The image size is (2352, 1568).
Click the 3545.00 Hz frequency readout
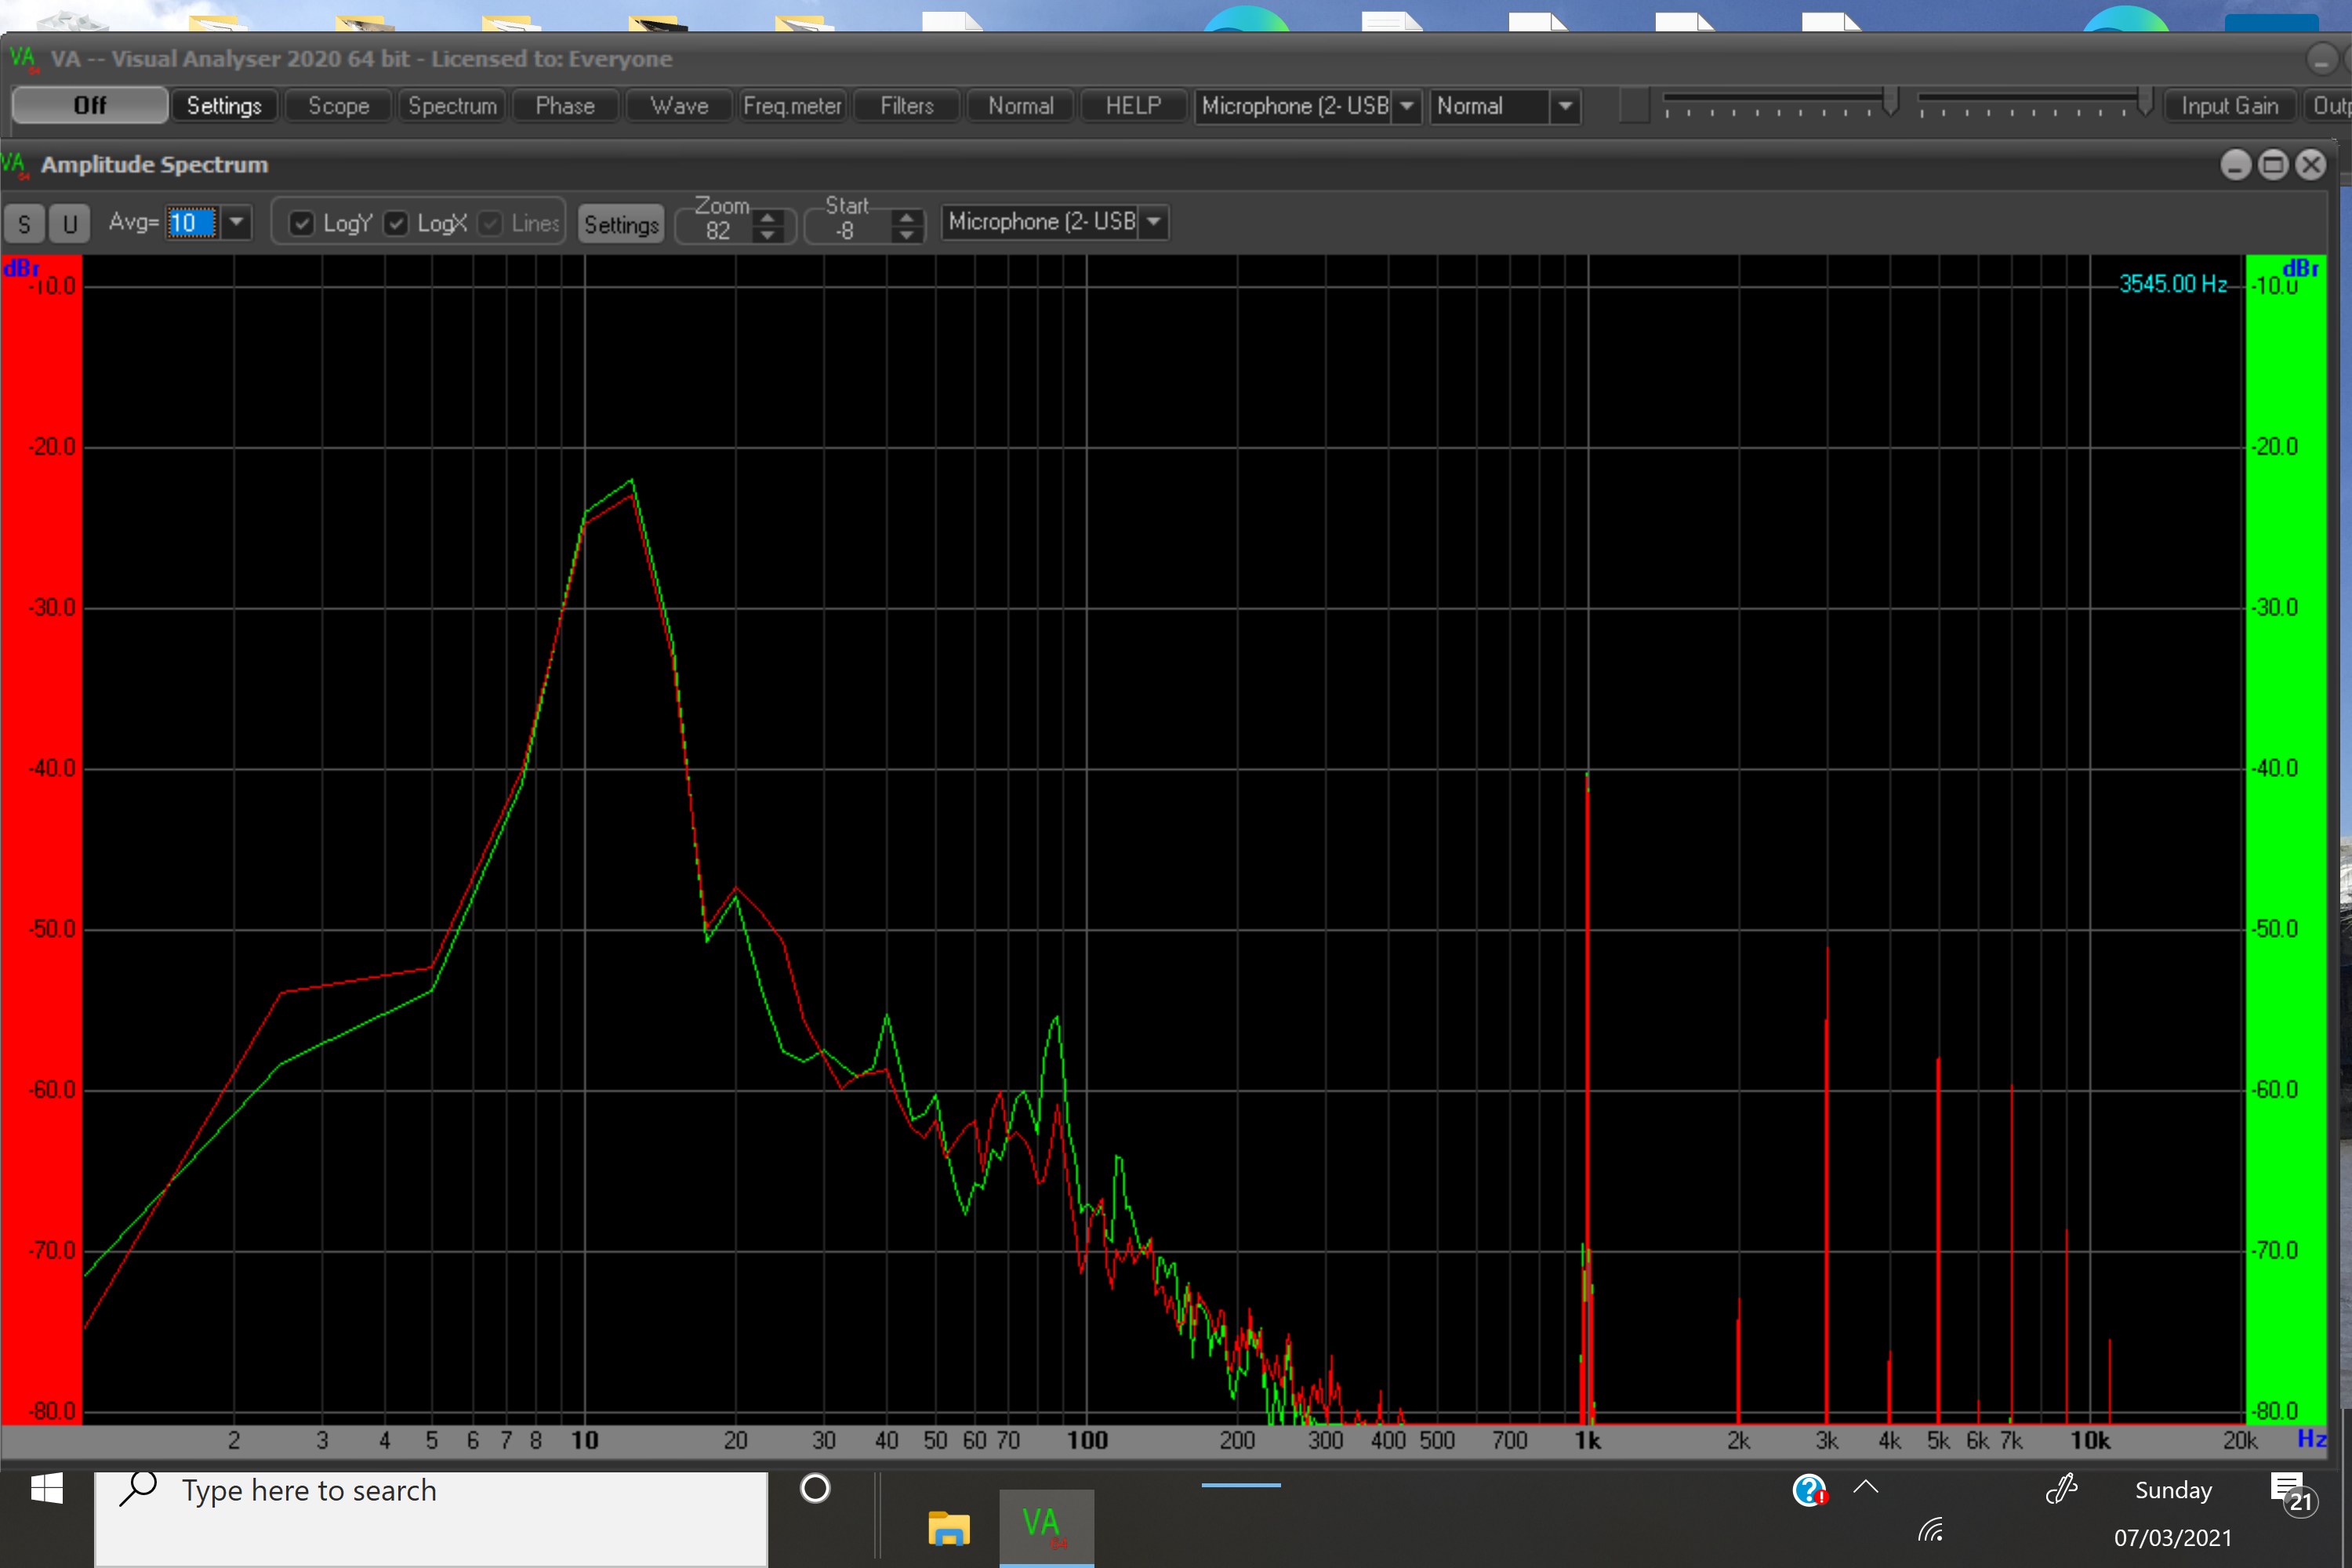click(x=2173, y=284)
